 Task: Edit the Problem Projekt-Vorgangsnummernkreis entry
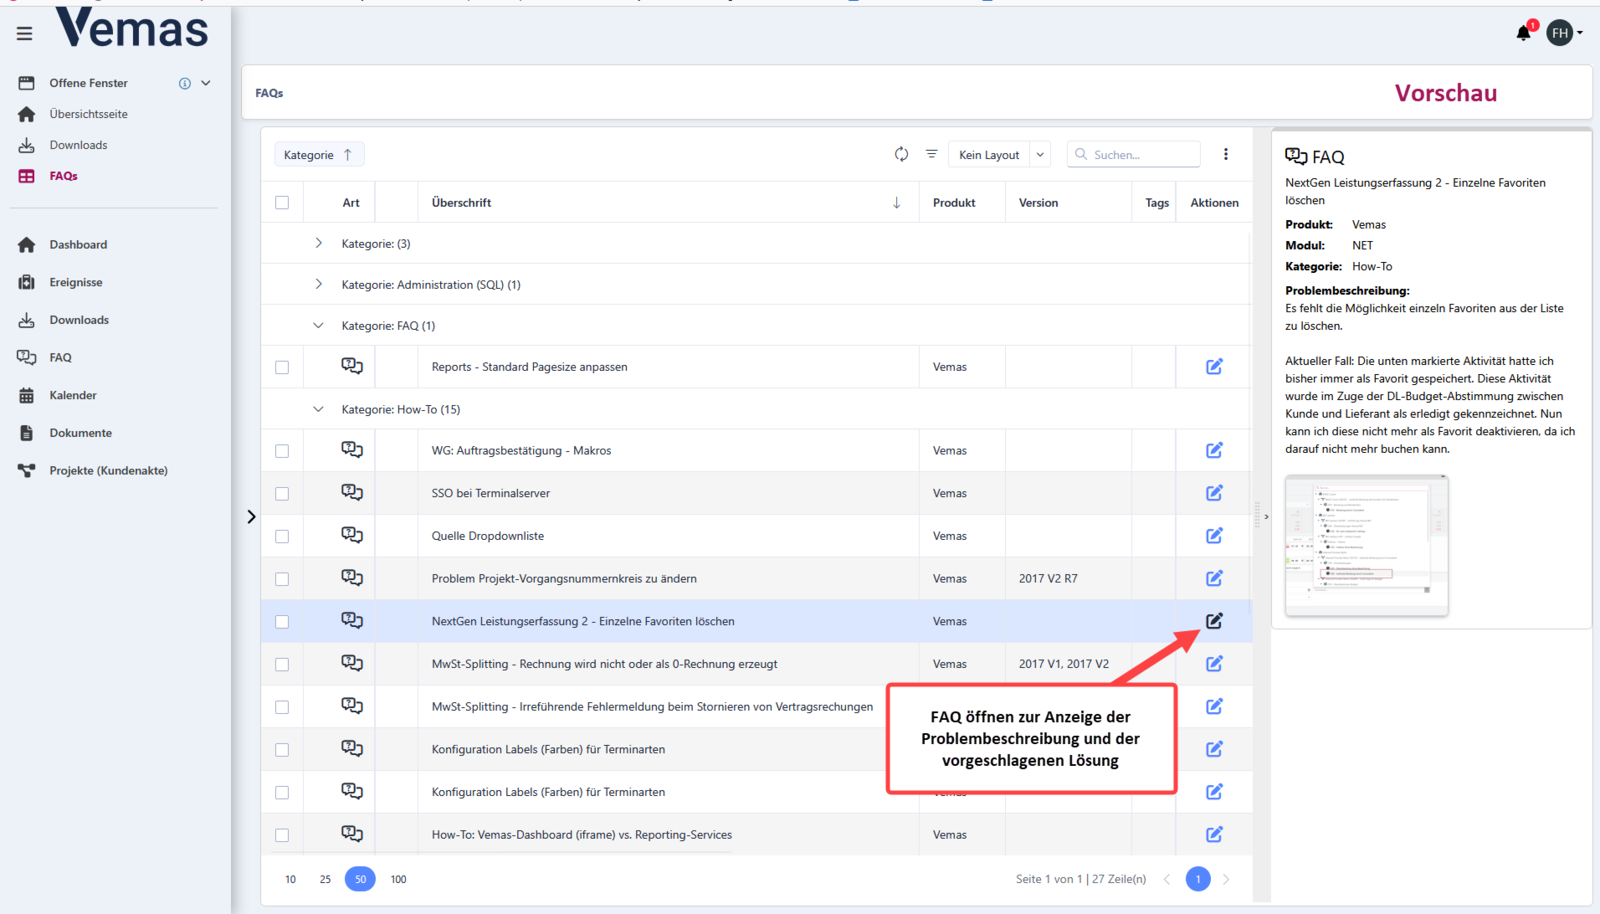tap(1214, 578)
